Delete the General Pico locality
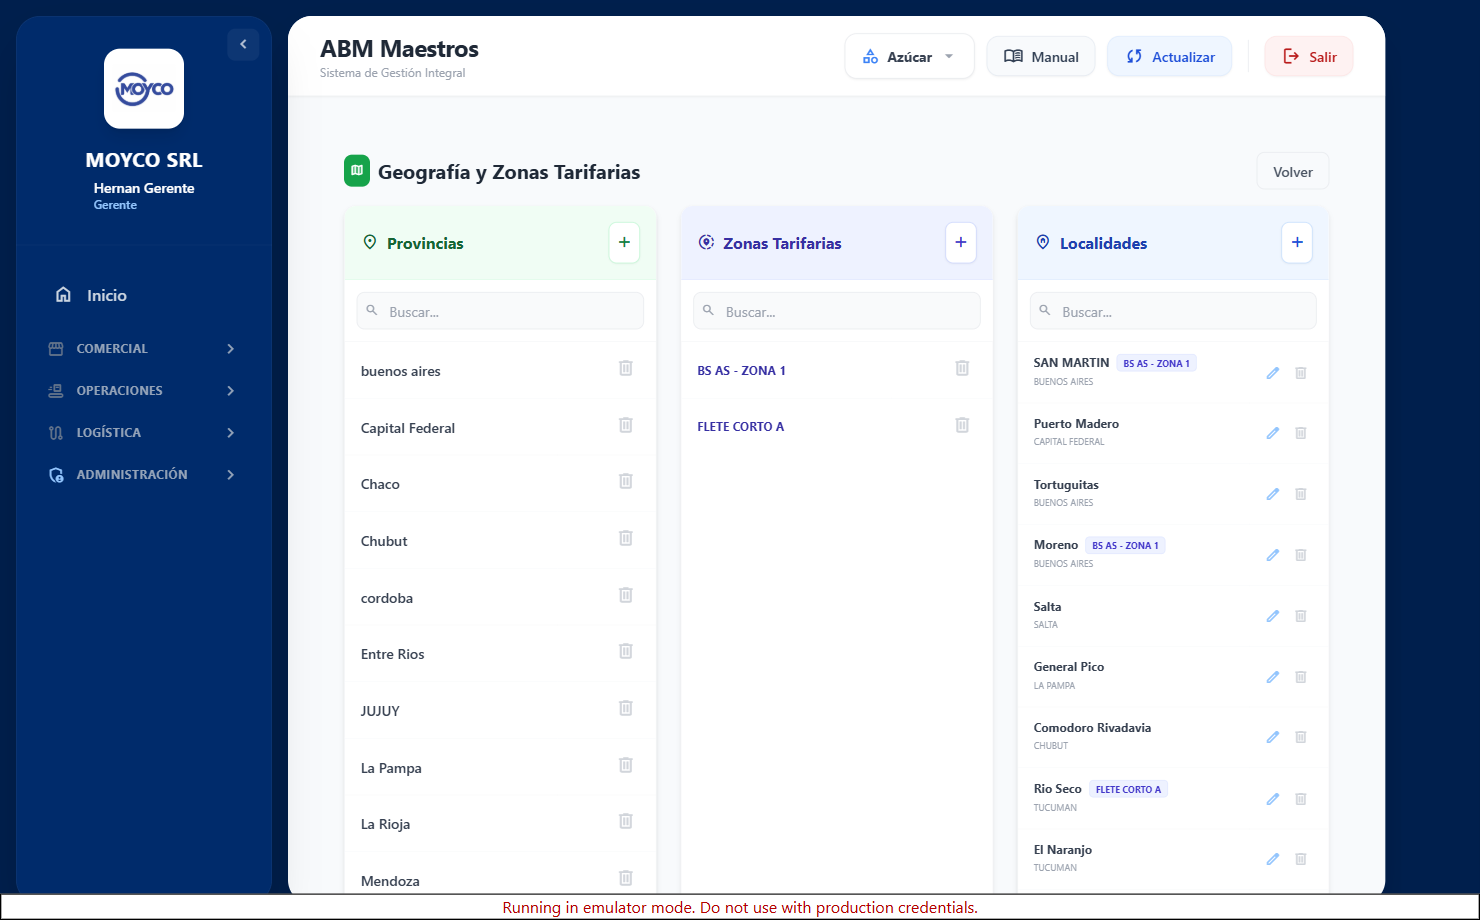The image size is (1480, 920). tap(1301, 677)
